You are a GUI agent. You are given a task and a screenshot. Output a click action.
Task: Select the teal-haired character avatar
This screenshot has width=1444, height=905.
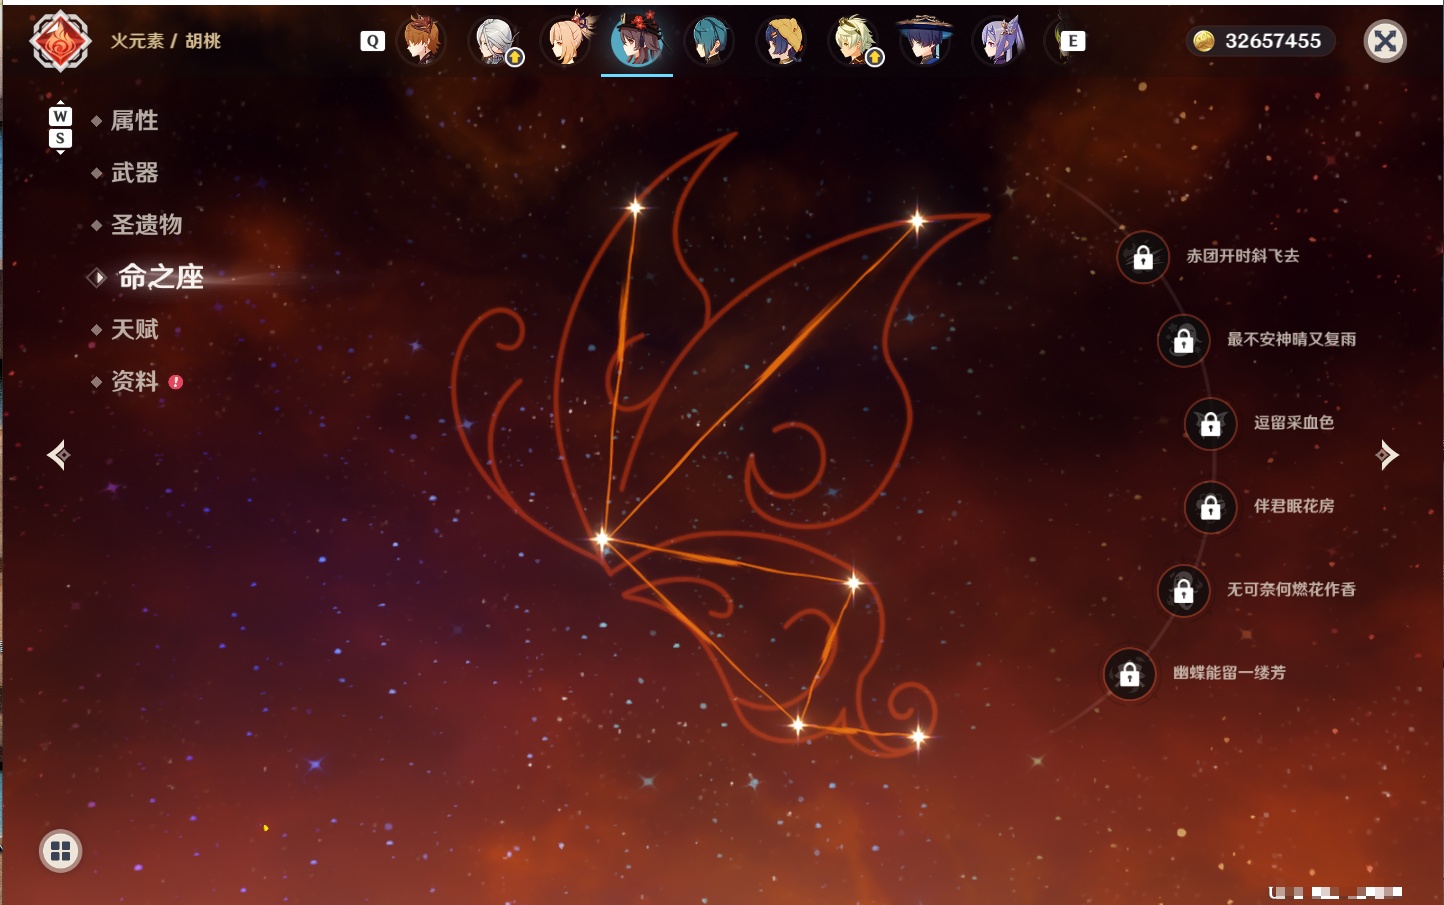click(x=710, y=41)
